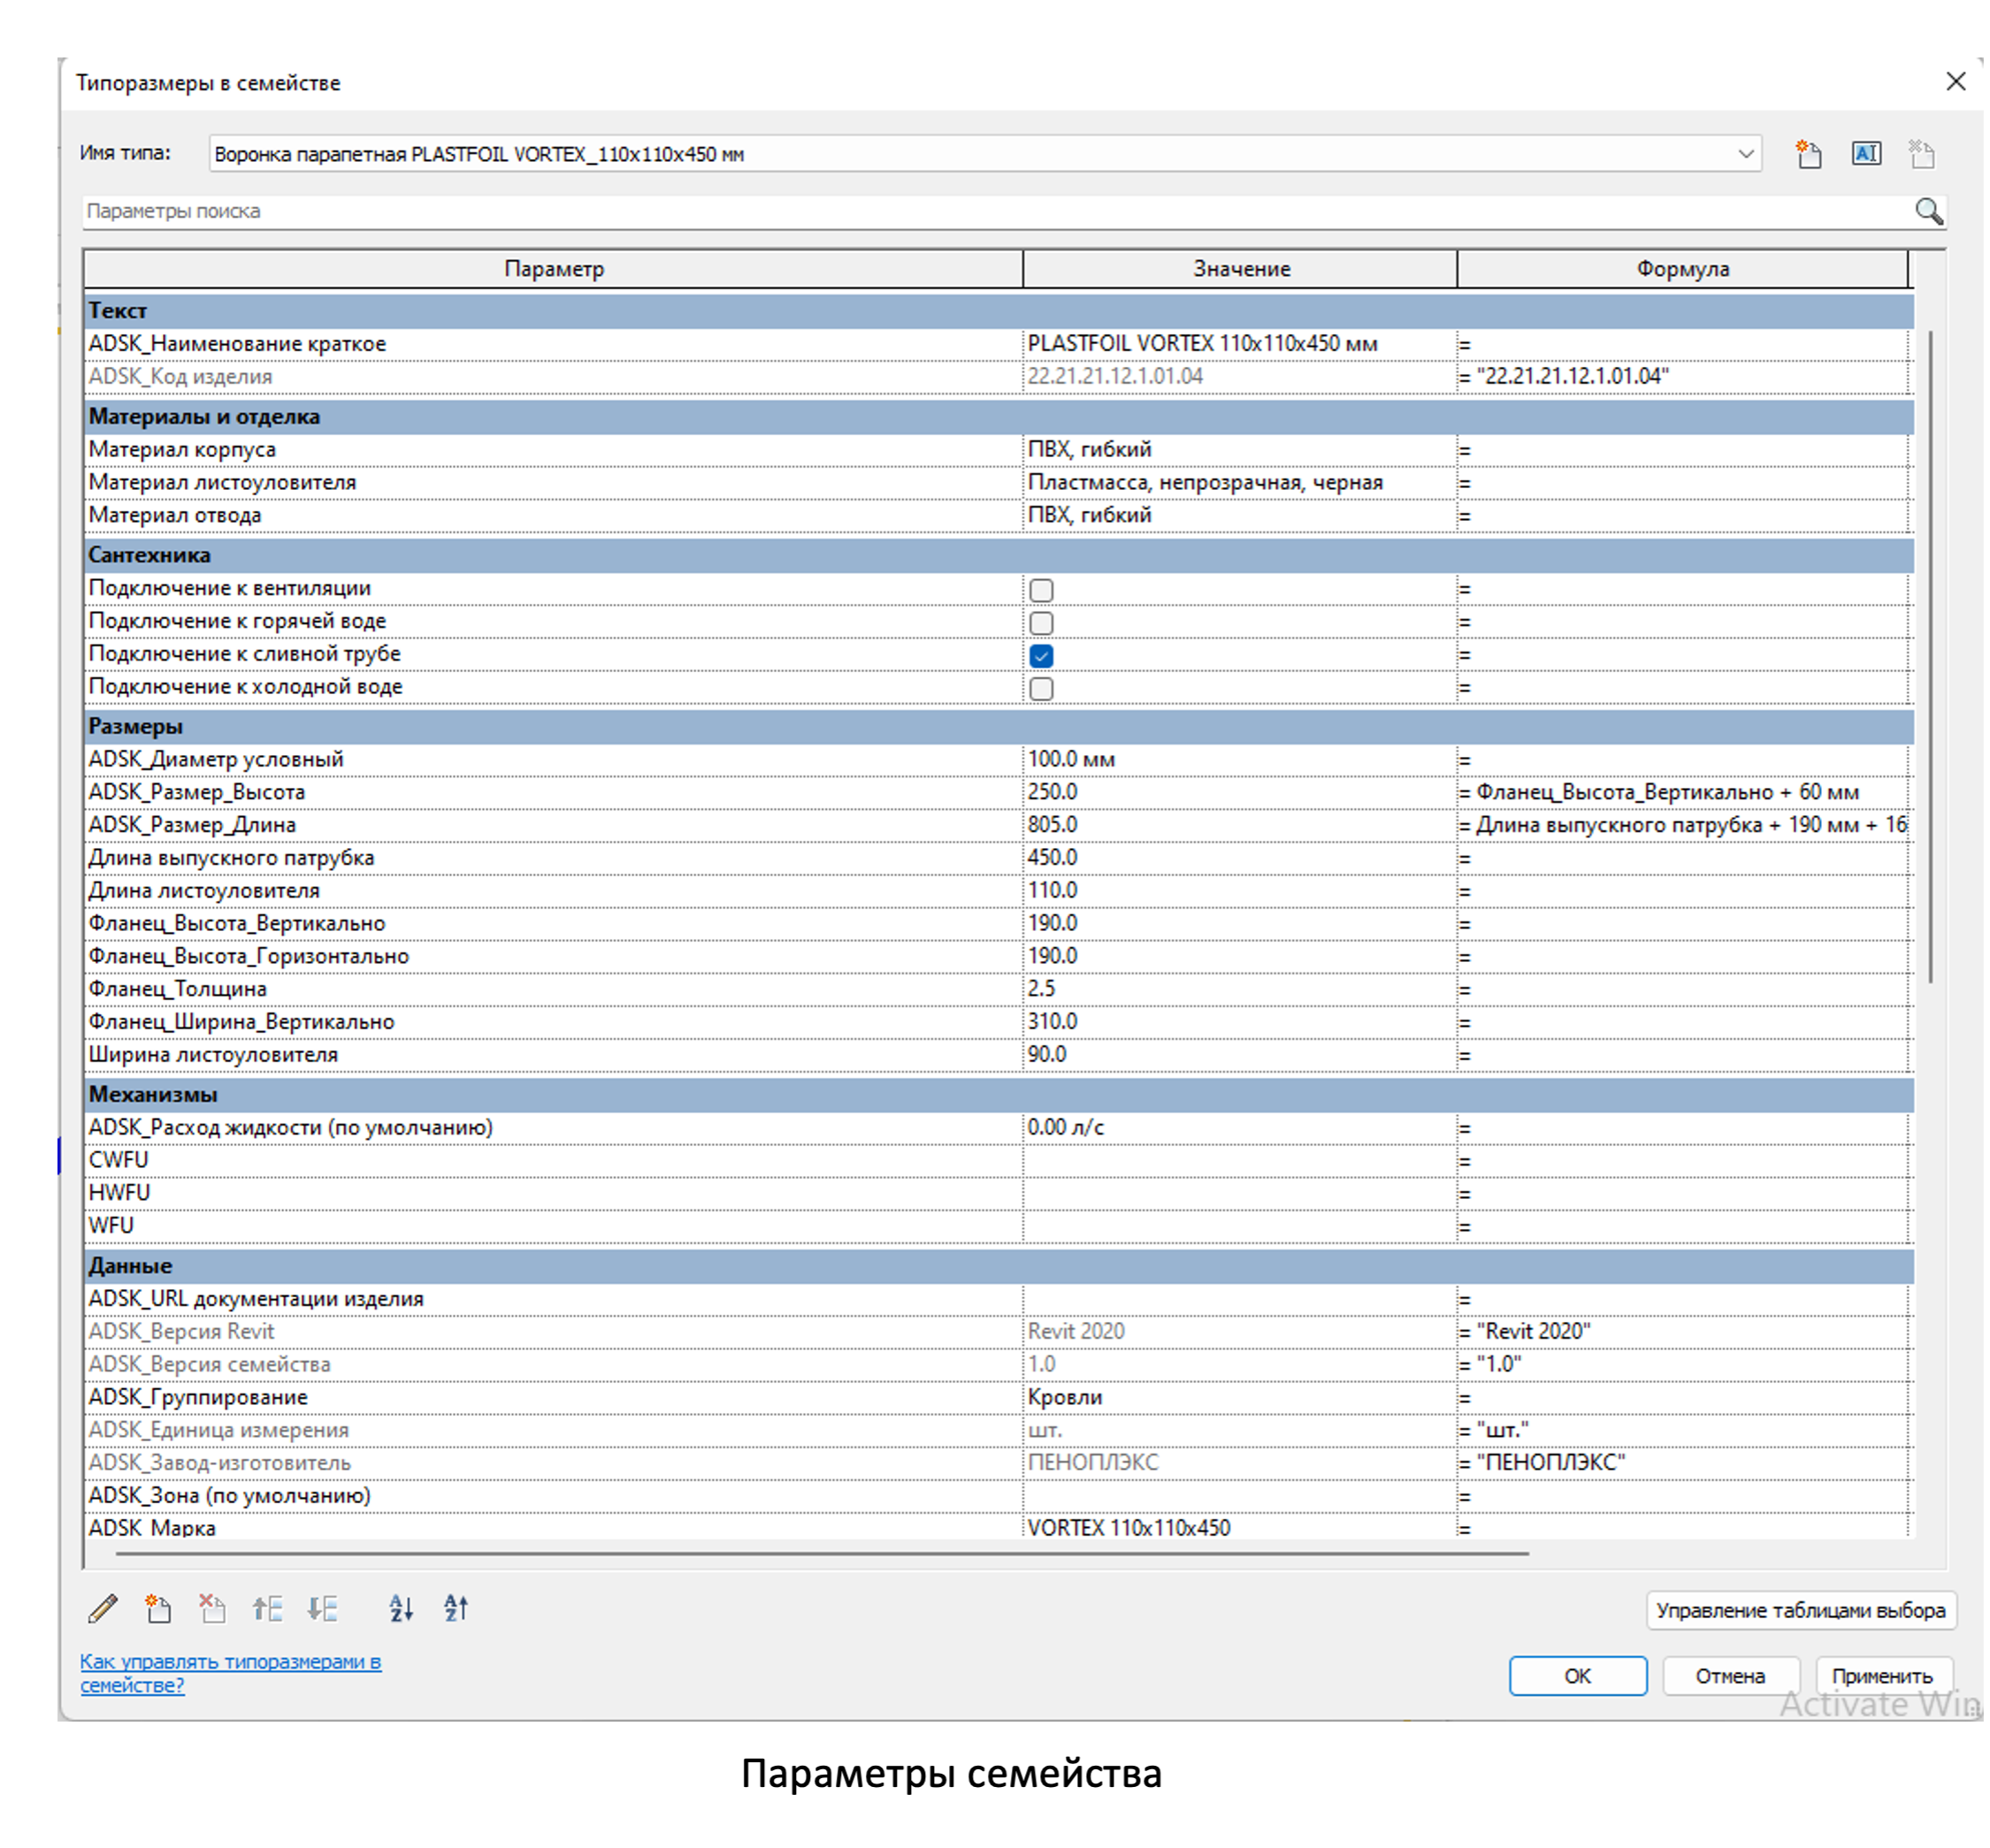Click the Формула column header
Image resolution: width=1990 pixels, height=1848 pixels.
tap(1683, 269)
